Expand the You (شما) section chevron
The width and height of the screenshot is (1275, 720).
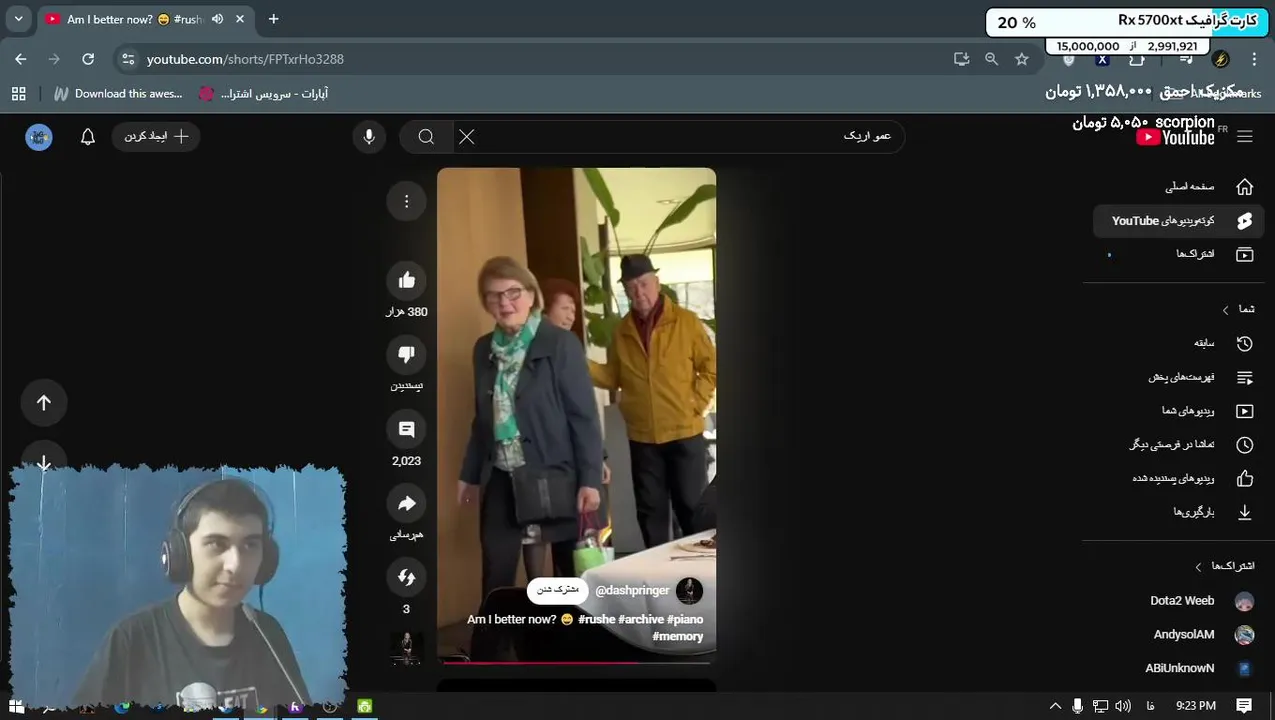(x=1226, y=309)
